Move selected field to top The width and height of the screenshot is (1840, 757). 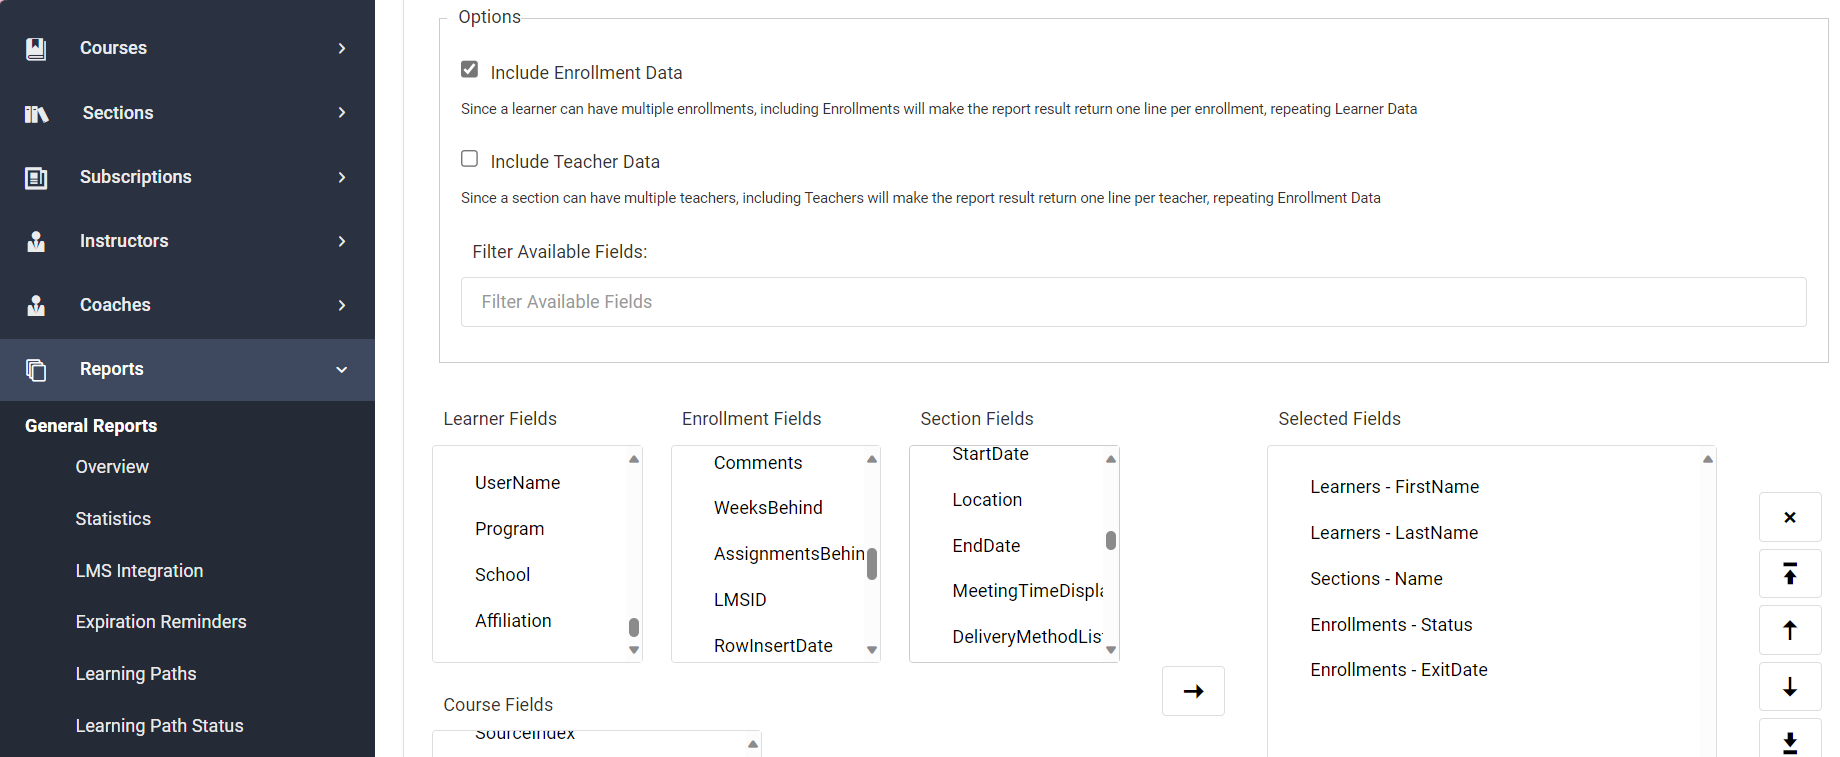point(1790,574)
